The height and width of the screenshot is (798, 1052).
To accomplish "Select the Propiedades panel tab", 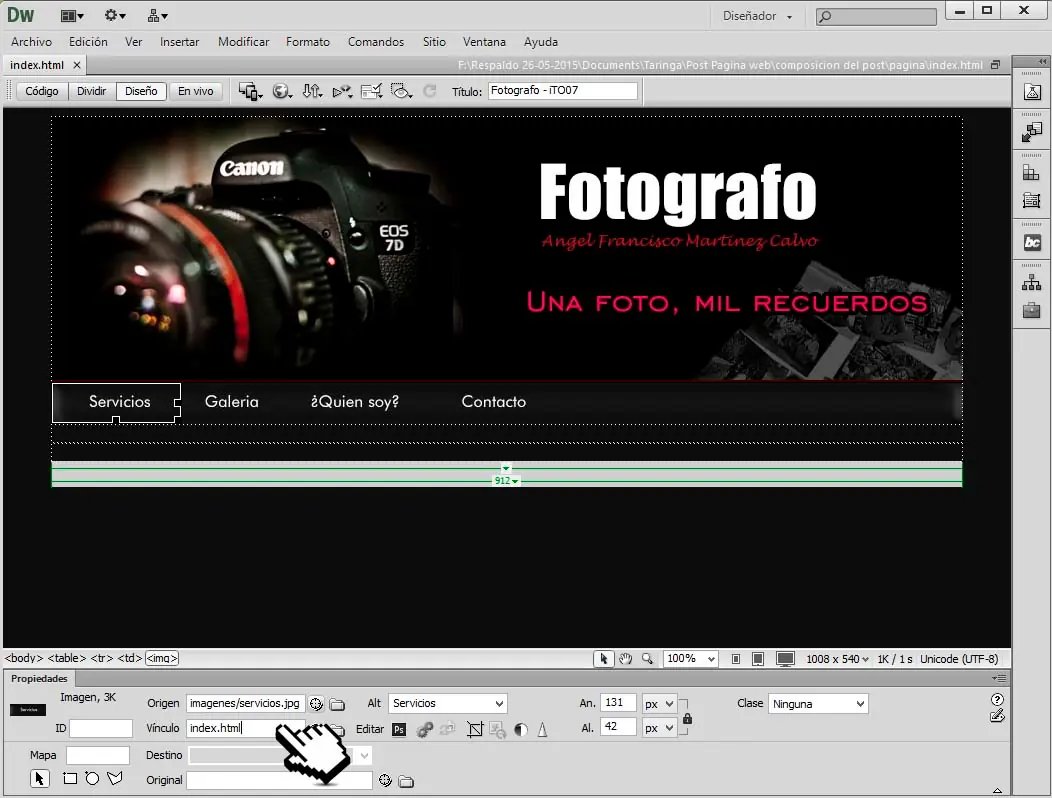I will (39, 679).
